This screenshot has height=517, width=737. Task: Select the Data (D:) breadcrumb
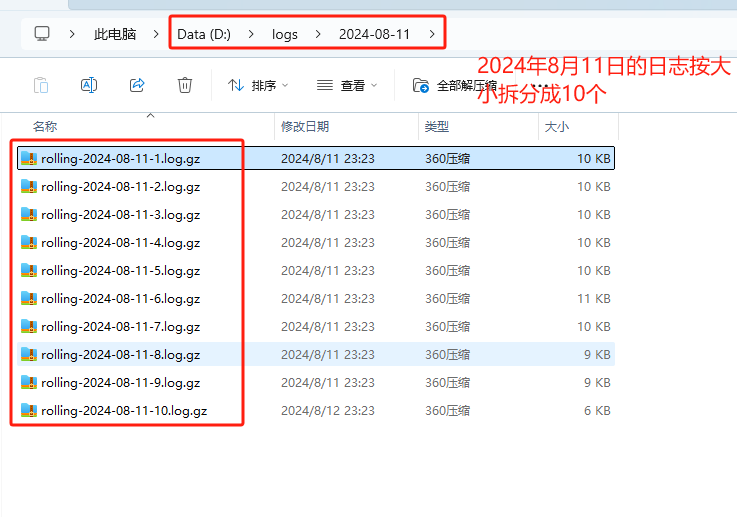click(204, 34)
